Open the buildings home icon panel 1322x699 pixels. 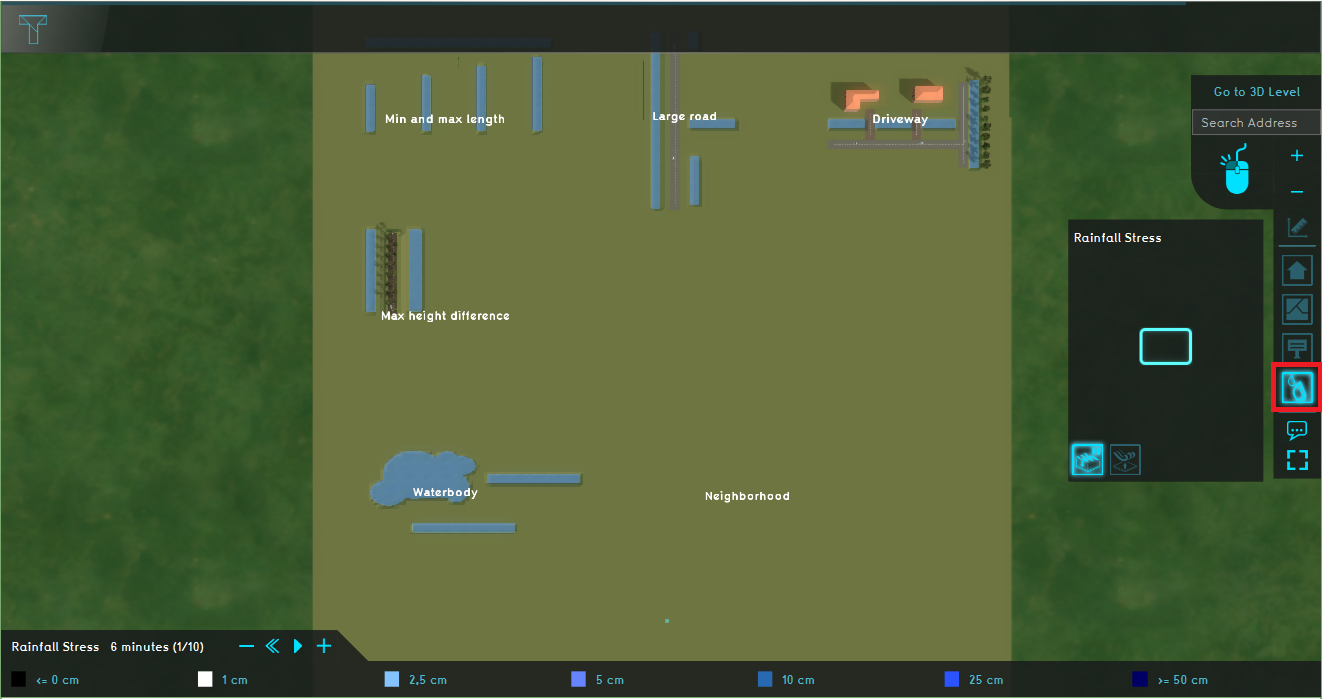pos(1297,270)
